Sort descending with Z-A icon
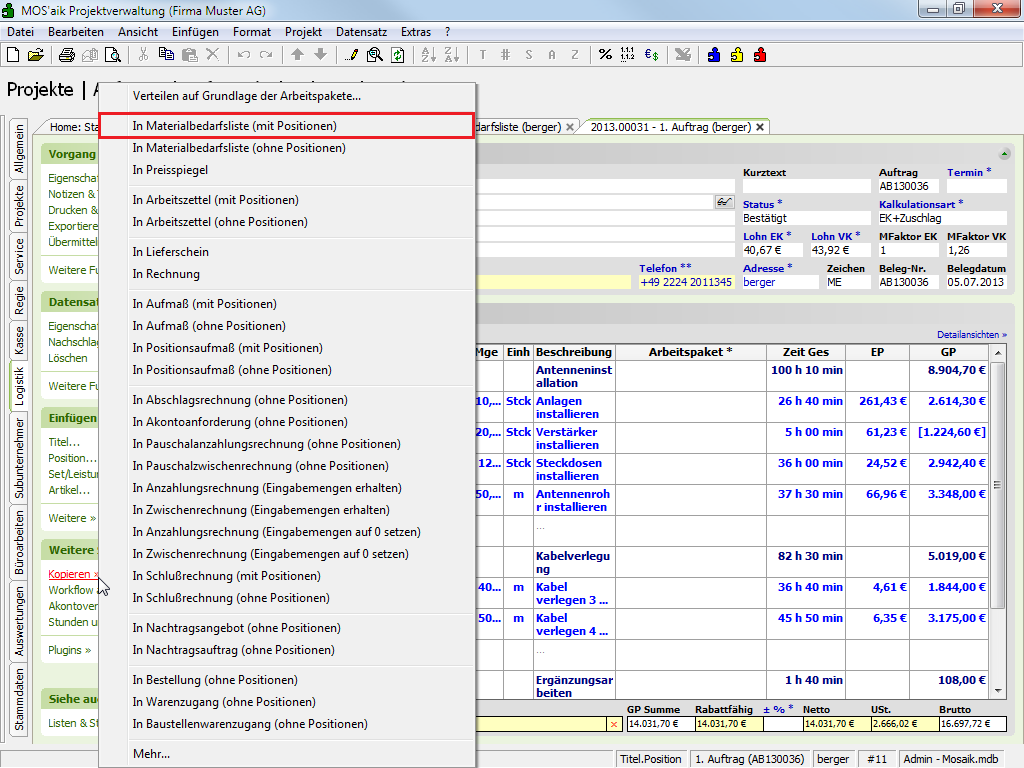The image size is (1024, 768). 451,55
